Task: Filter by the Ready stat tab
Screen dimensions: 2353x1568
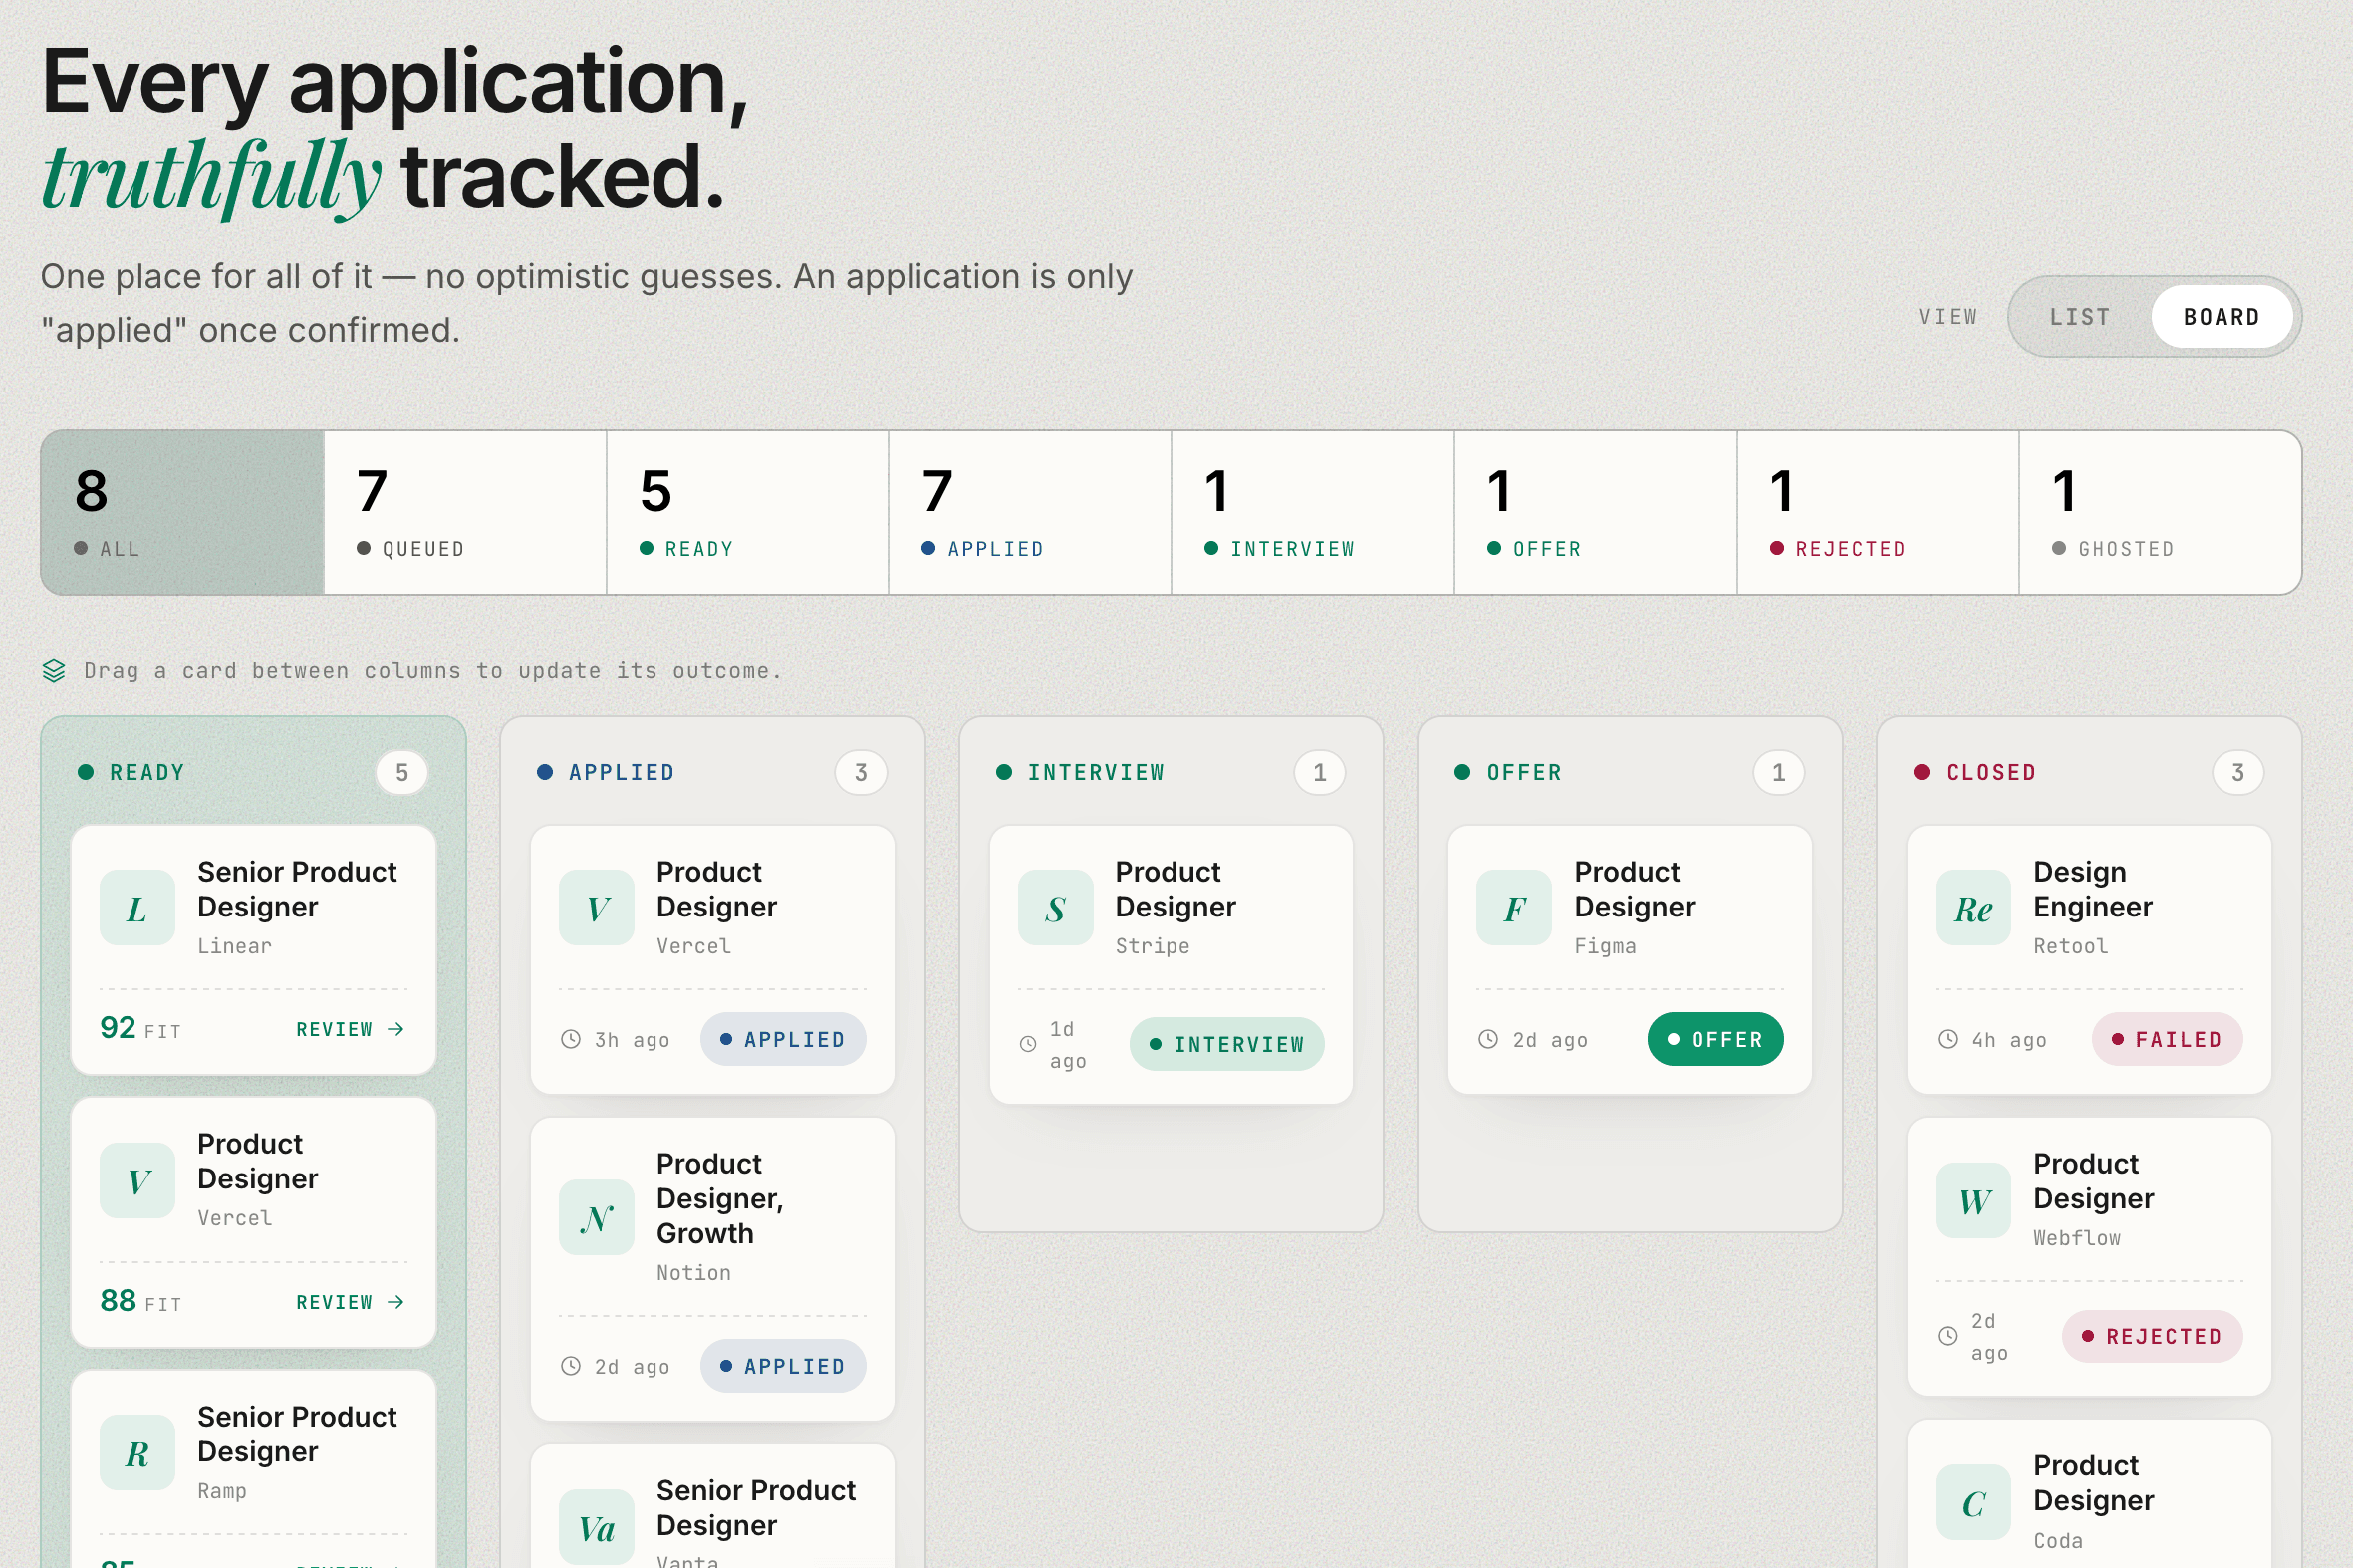Action: pyautogui.click(x=747, y=513)
